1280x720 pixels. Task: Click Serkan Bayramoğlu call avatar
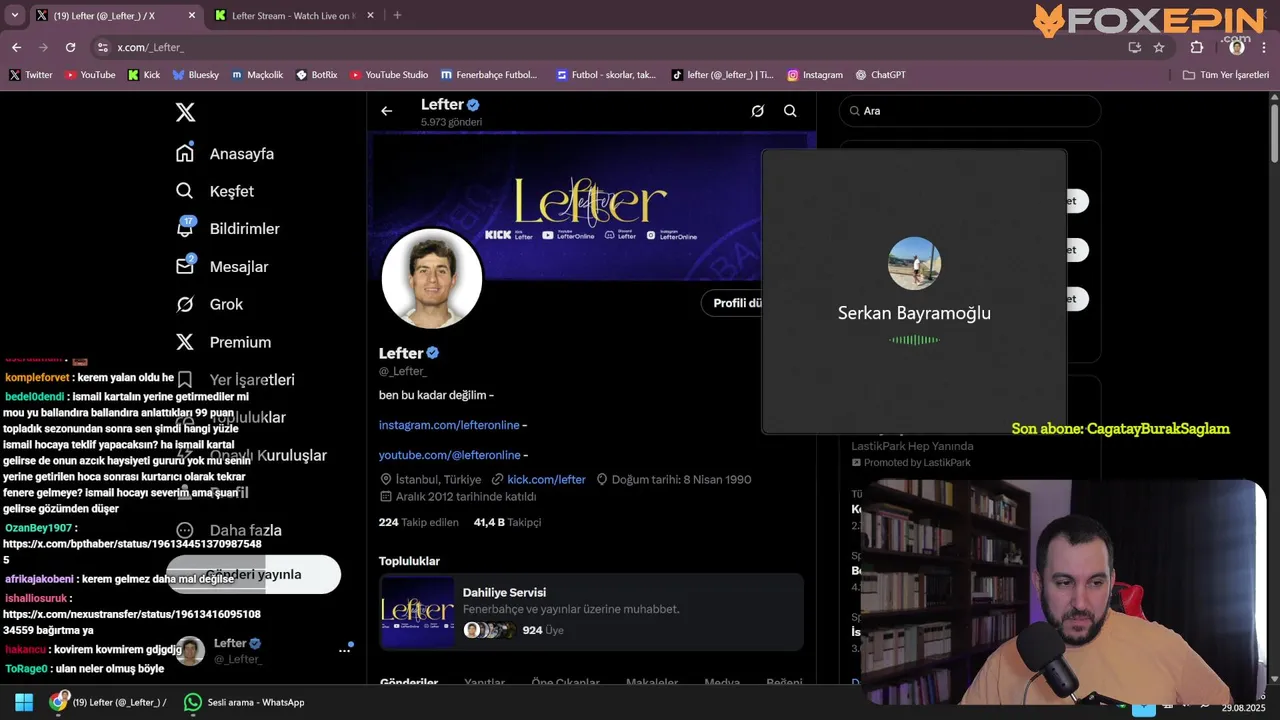tap(914, 263)
